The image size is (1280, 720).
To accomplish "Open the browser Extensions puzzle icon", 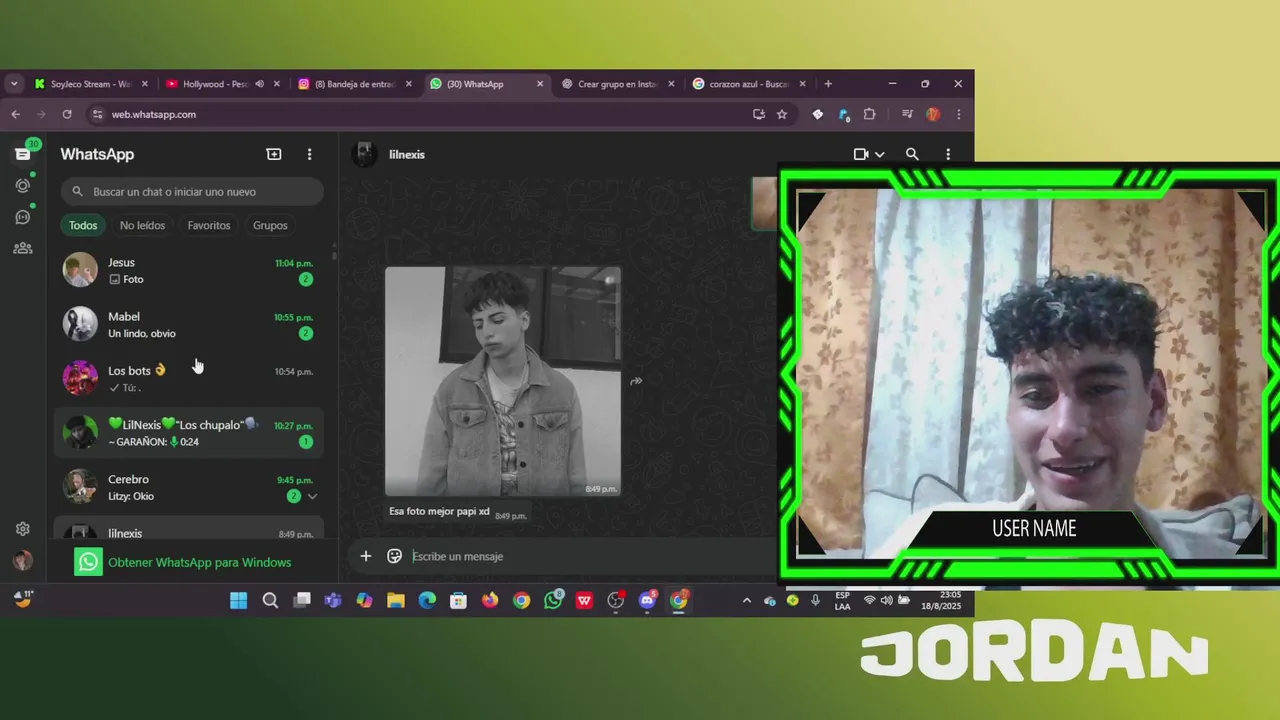I will tap(869, 114).
